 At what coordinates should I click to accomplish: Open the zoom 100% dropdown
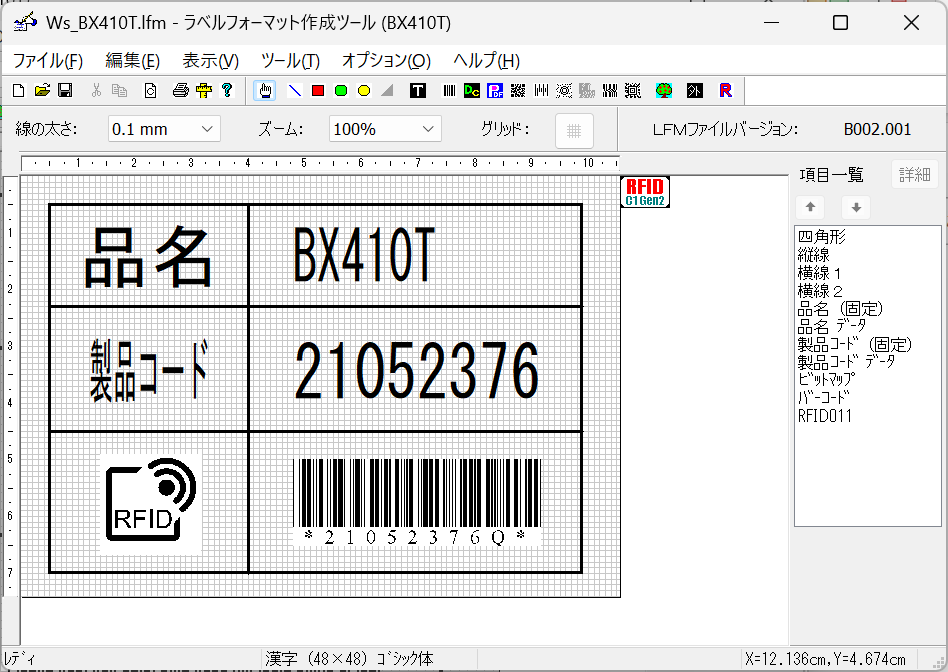[385, 129]
